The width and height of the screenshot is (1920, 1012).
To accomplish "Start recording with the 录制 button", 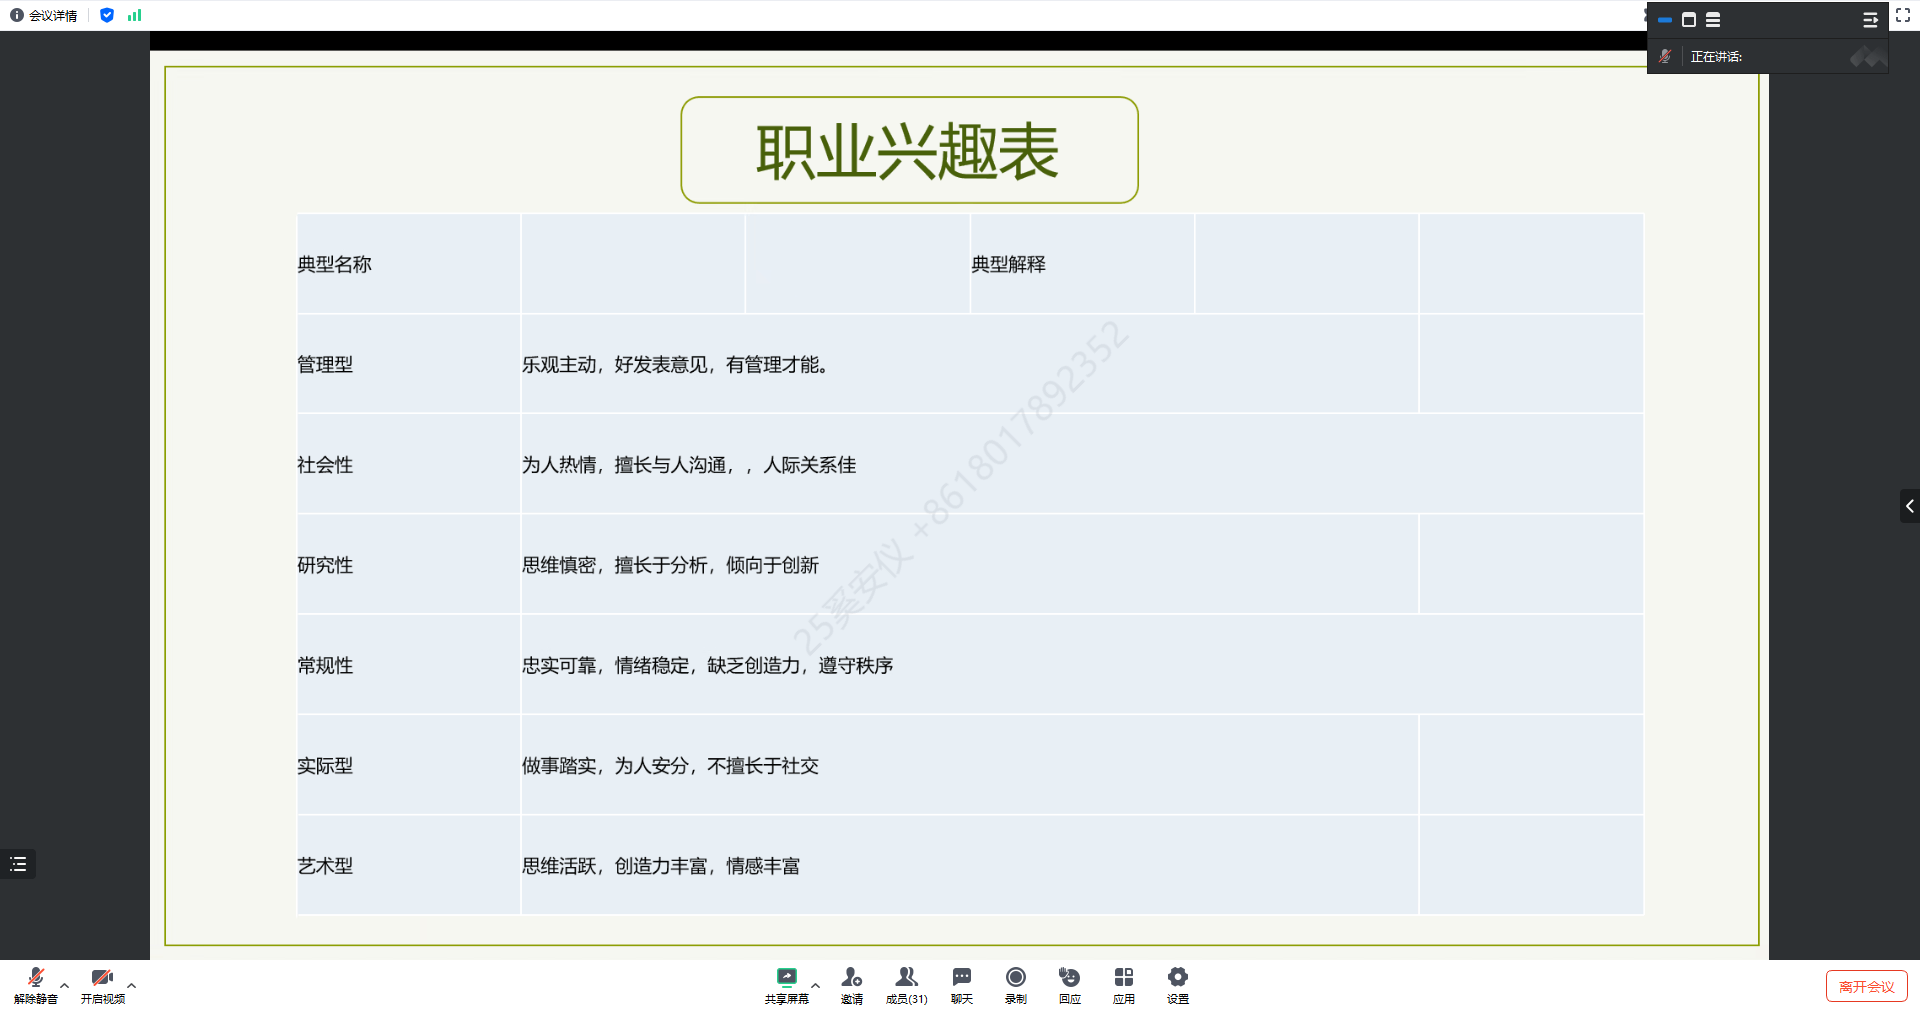I will [x=1015, y=984].
